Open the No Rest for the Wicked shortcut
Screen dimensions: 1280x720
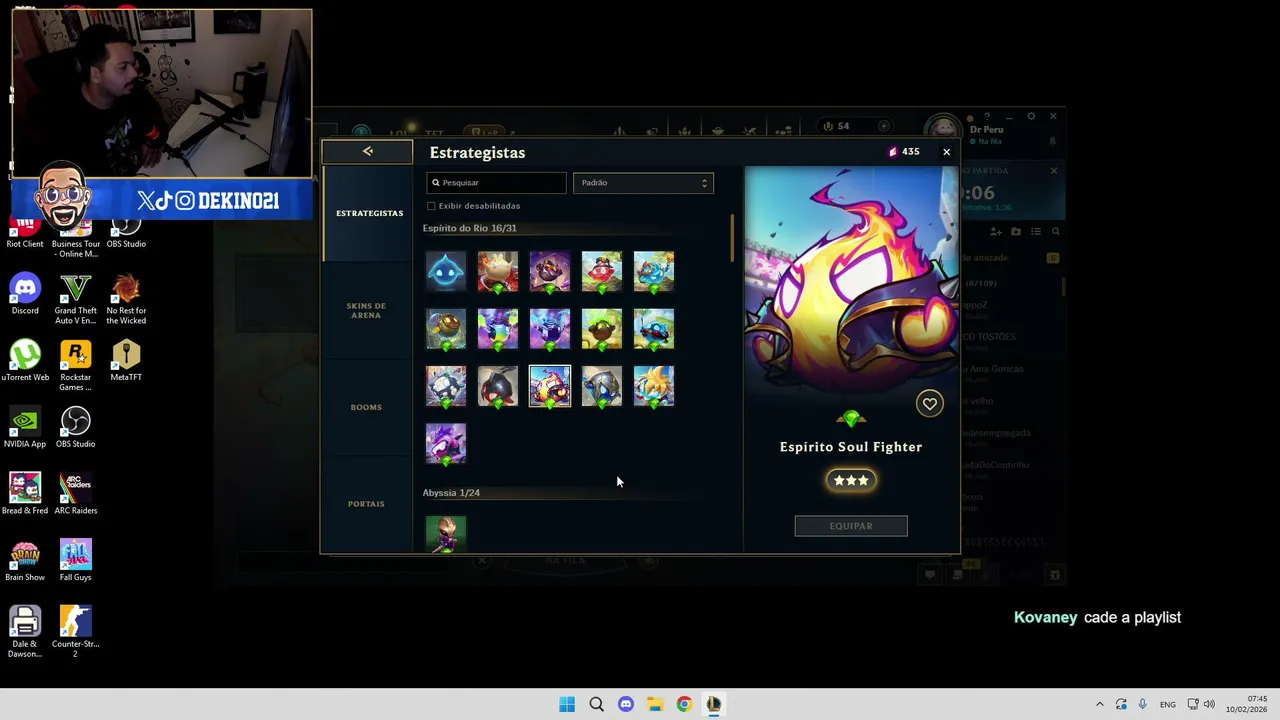(x=126, y=299)
